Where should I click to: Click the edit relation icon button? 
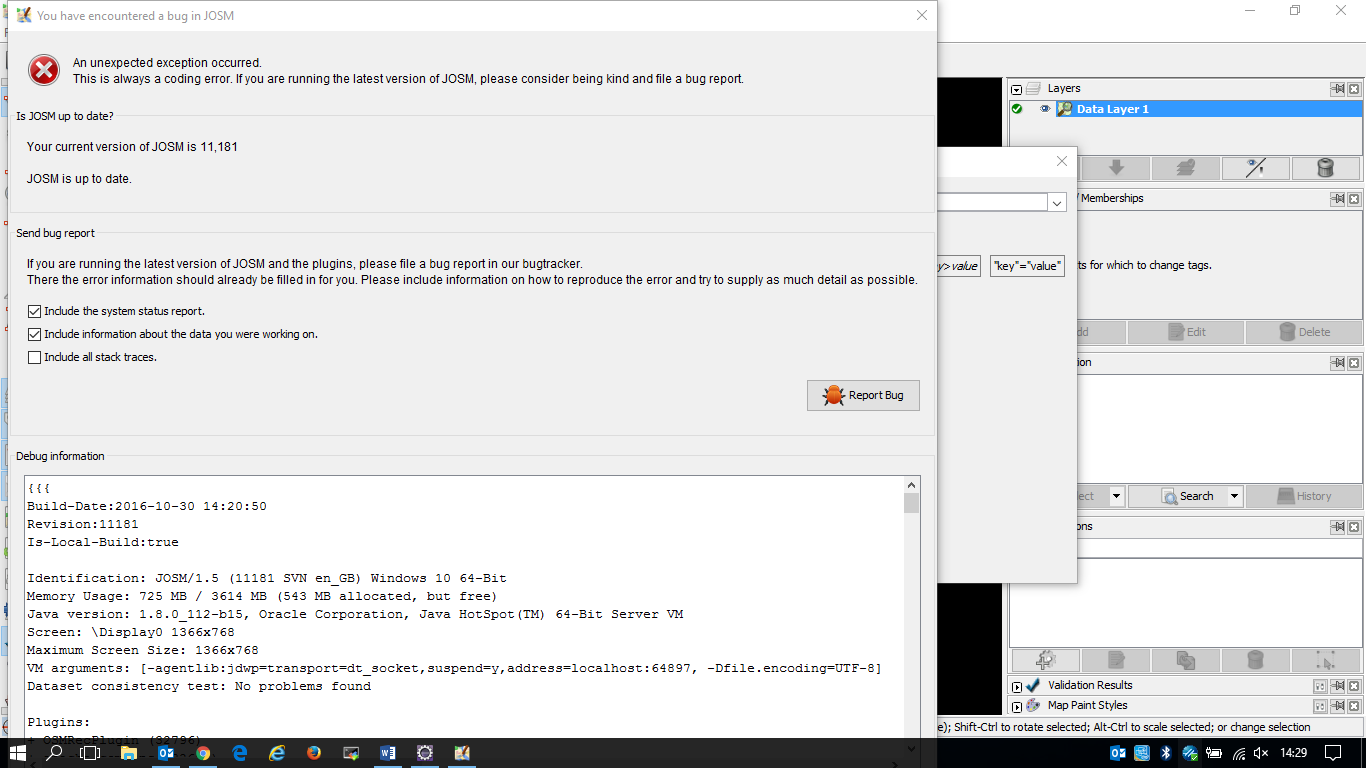(x=1116, y=660)
